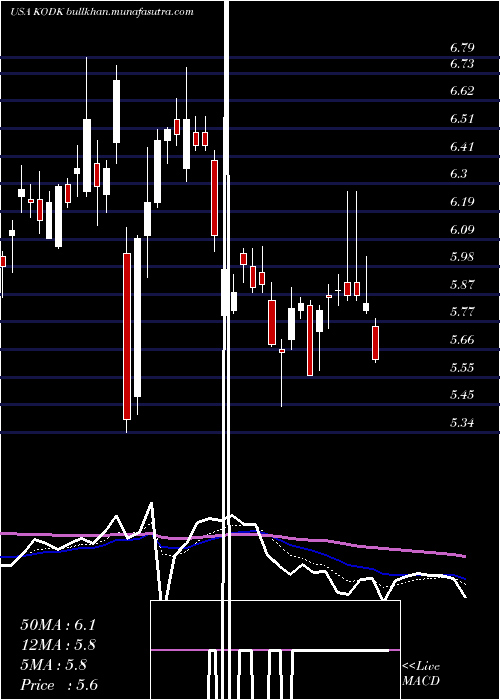Click the 6.79 price axis label
This screenshot has width=500, height=700.
[x=462, y=47]
